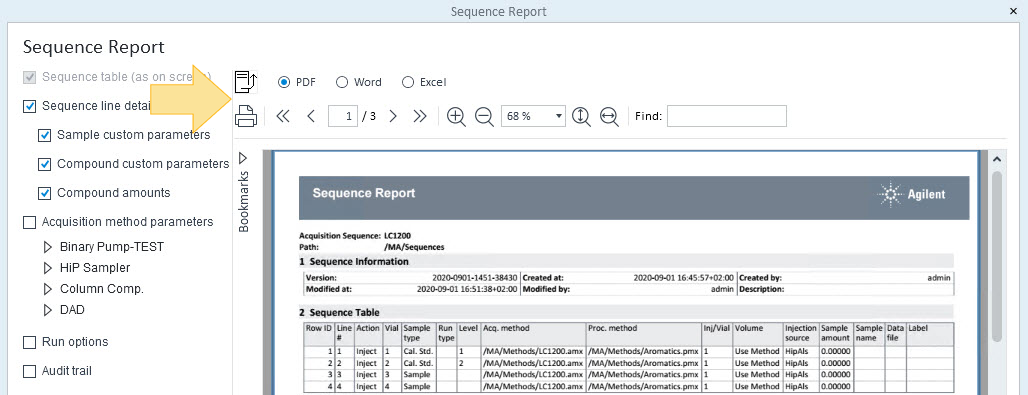Uncheck Compound amounts option

45,193
